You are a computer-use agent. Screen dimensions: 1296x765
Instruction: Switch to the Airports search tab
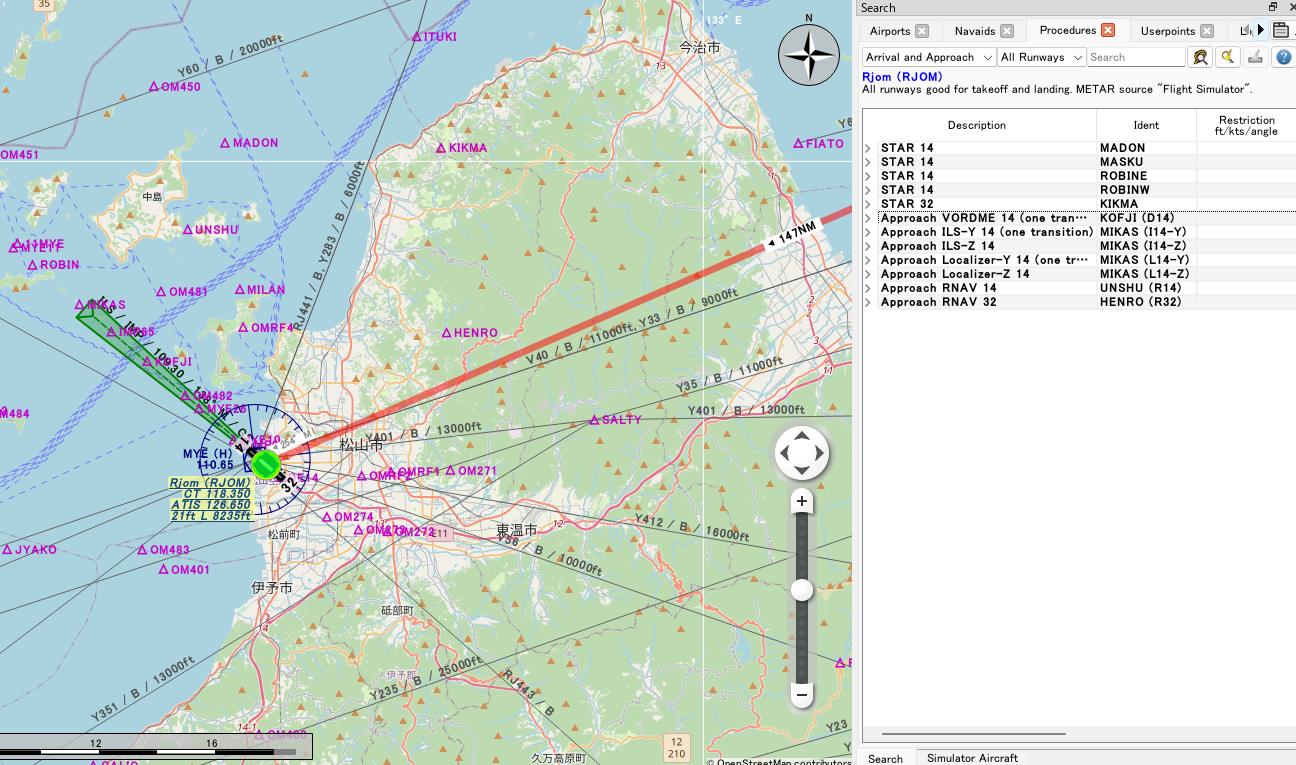[890, 31]
